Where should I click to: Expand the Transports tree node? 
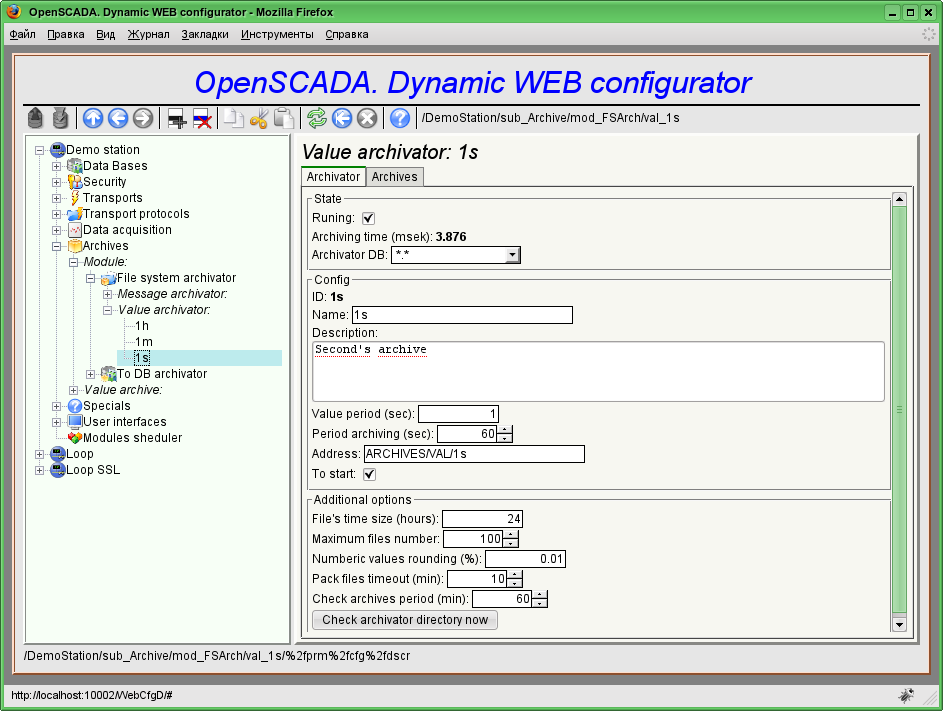[57, 199]
